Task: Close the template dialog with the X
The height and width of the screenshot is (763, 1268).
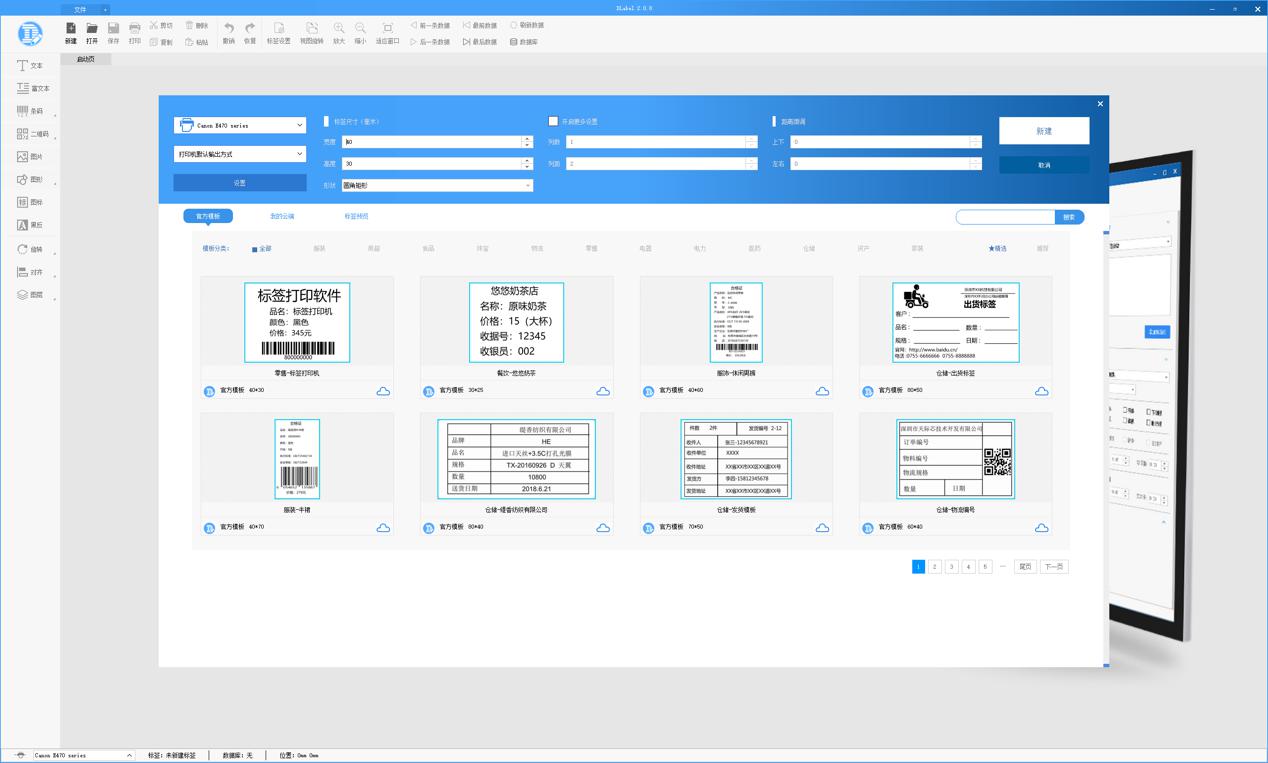Action: point(1100,104)
